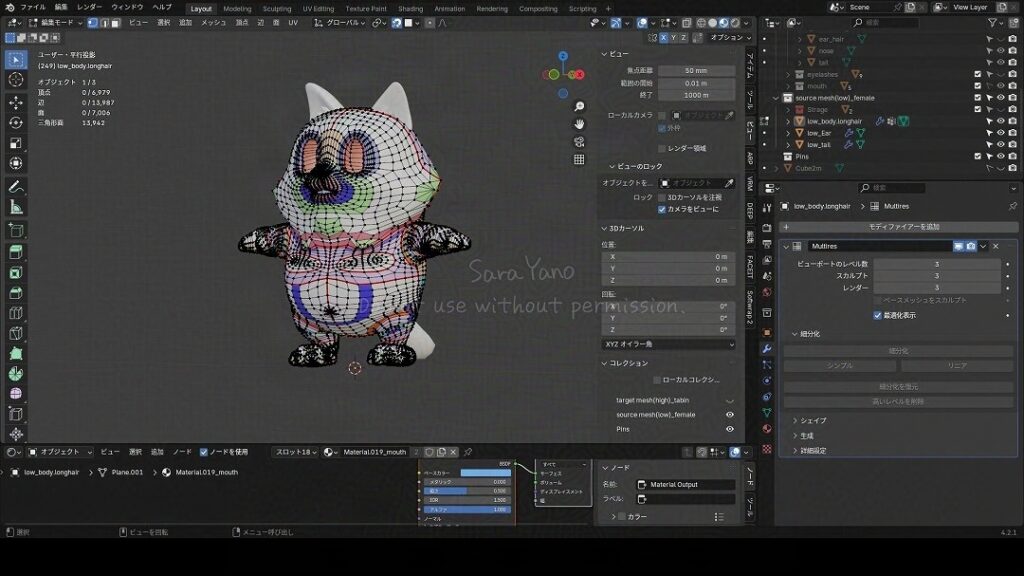Screen dimensions: 1024x576
Task: Uncheck the 'カメラをビューに' checkbox
Action: 662,209
